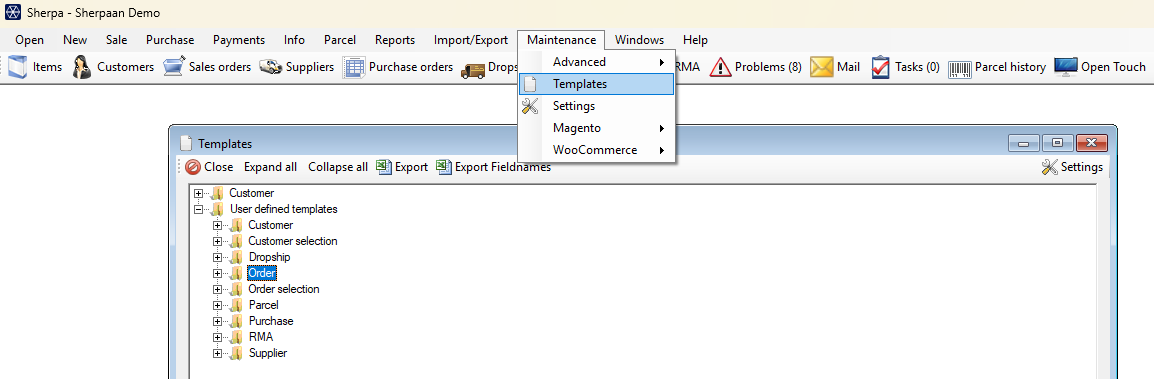Screen dimensions: 1154x379
Task: Open the WooCommerce submenu
Action: (596, 150)
